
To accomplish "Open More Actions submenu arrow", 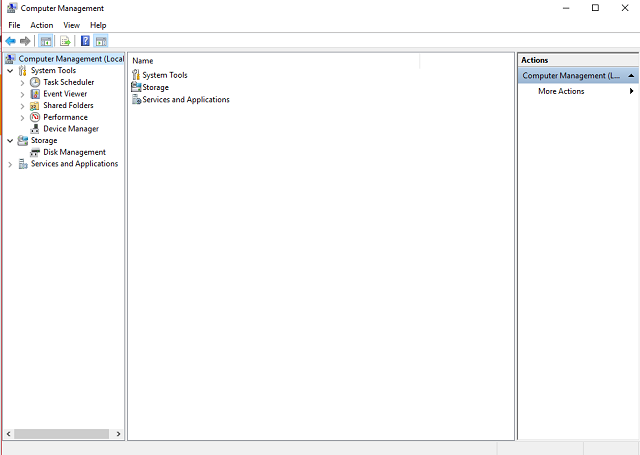I will [631, 91].
